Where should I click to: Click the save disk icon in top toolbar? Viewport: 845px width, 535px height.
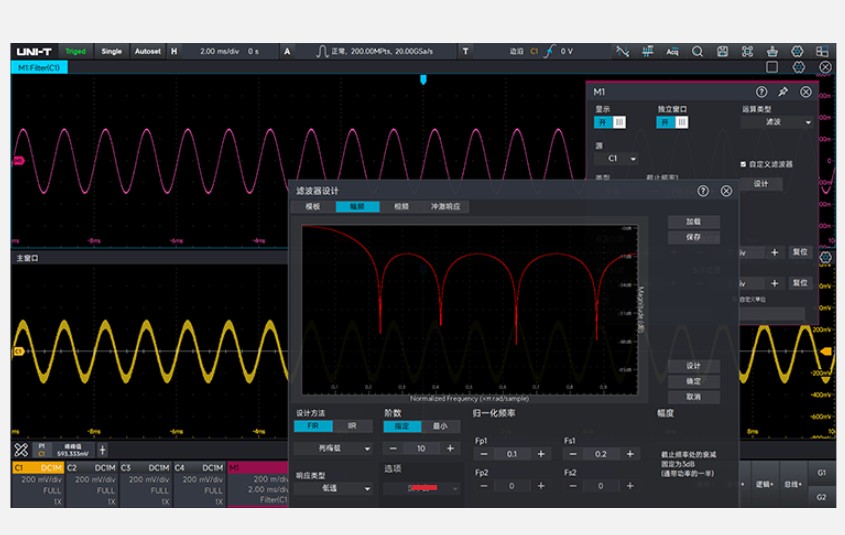(722, 51)
